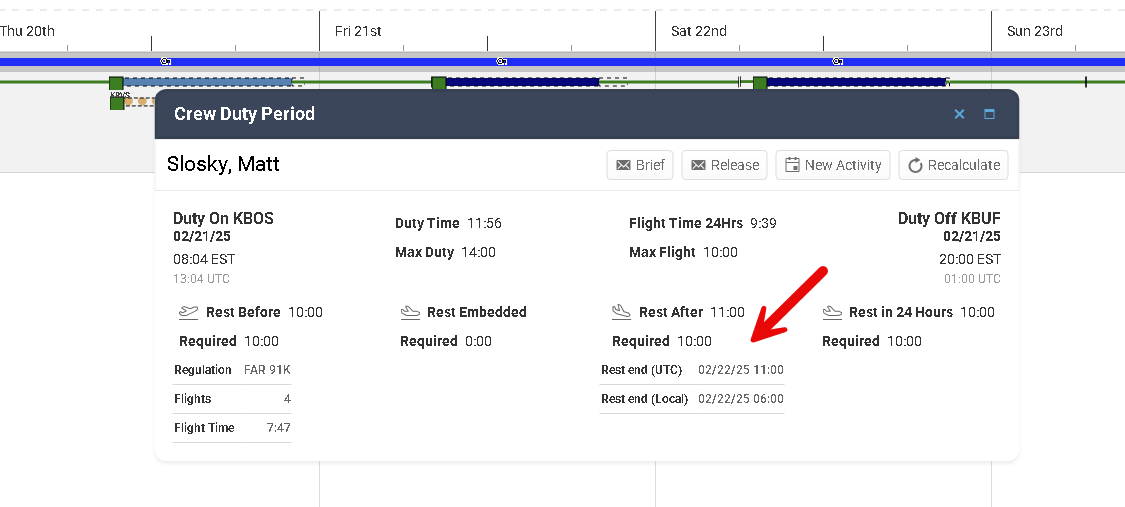
Task: Click the dark blue Friday duty bar
Action: tap(521, 82)
